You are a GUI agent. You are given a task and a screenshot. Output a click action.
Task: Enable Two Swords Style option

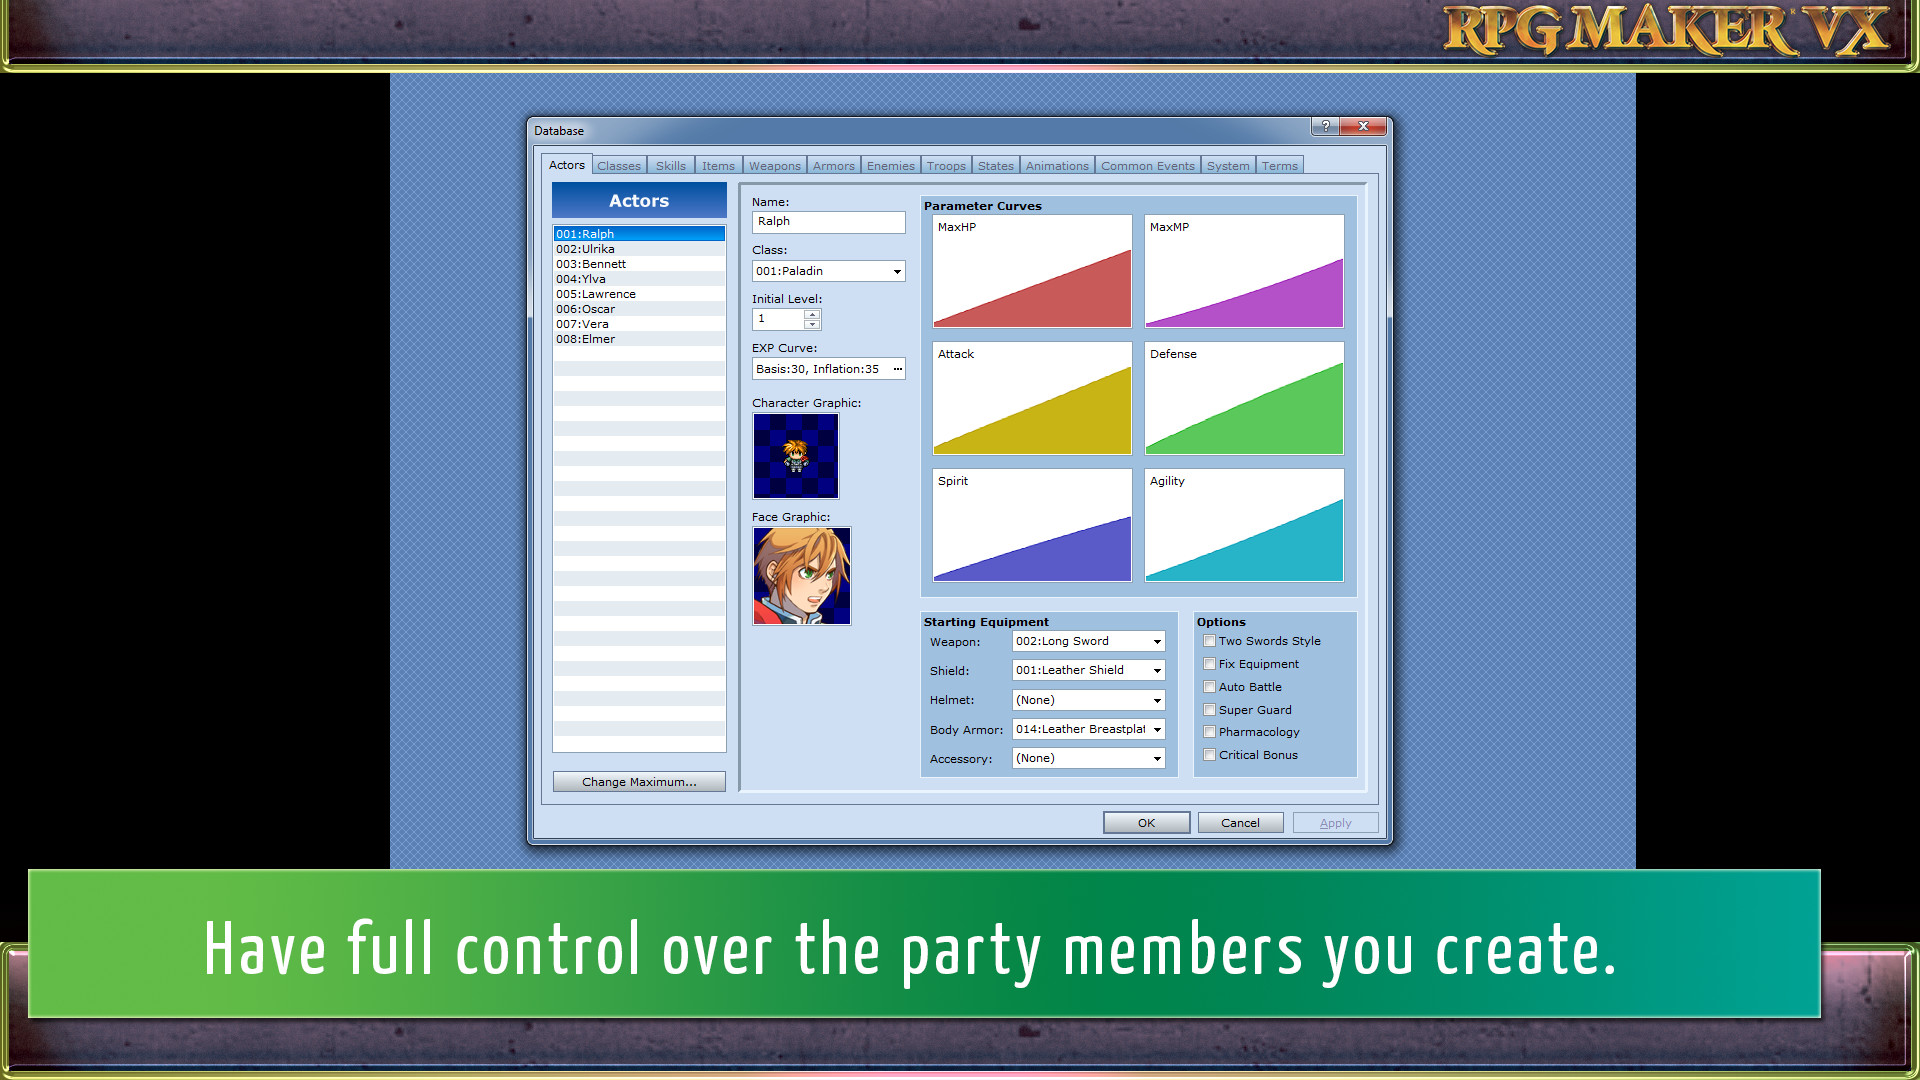click(x=1208, y=641)
